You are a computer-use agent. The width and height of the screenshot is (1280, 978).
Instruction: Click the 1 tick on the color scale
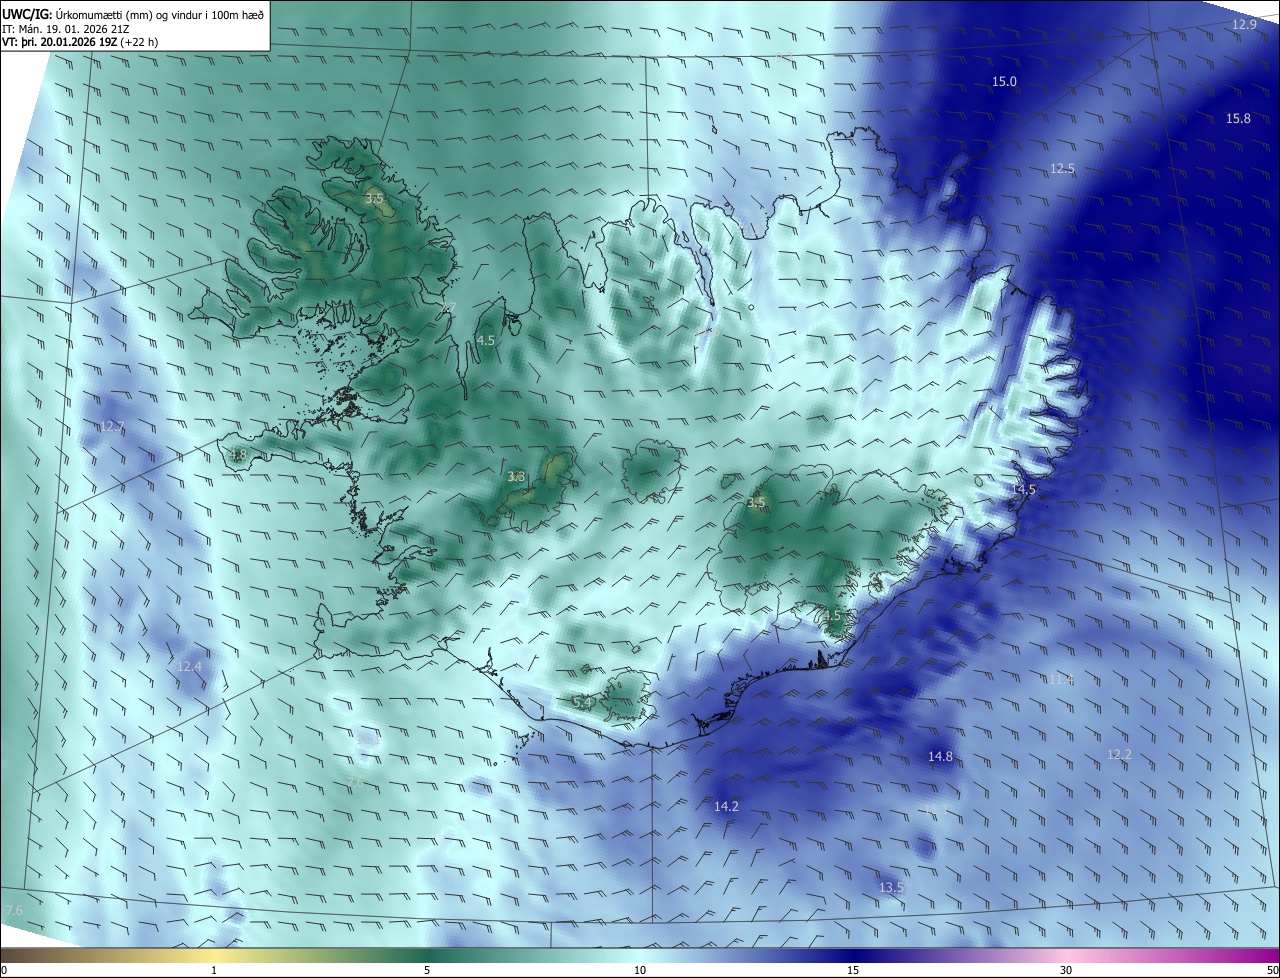coord(214,971)
